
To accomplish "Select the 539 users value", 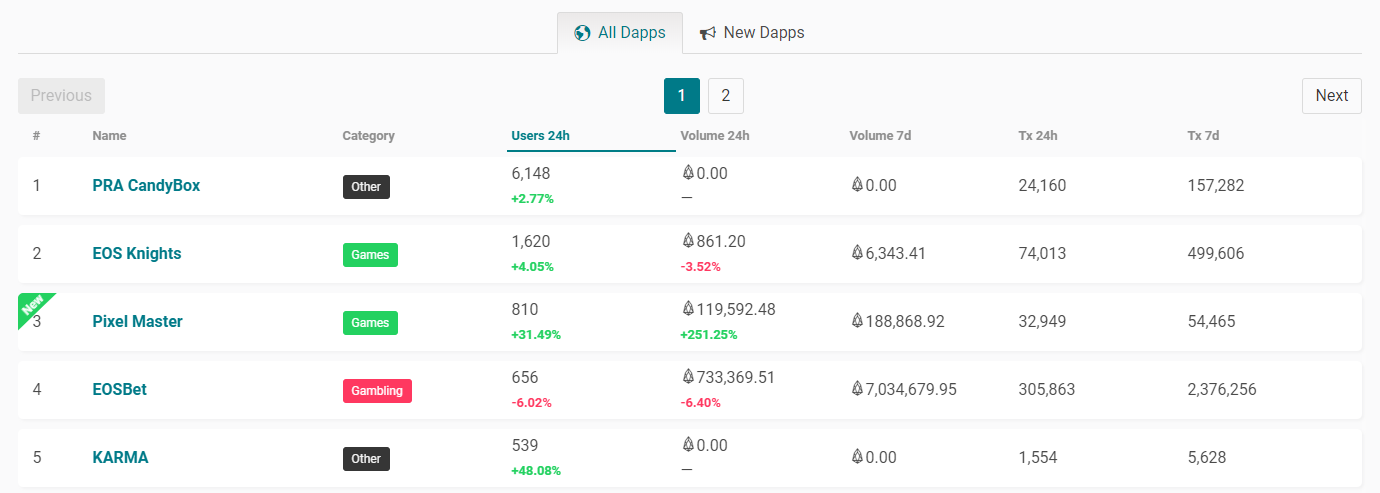I will [x=525, y=446].
